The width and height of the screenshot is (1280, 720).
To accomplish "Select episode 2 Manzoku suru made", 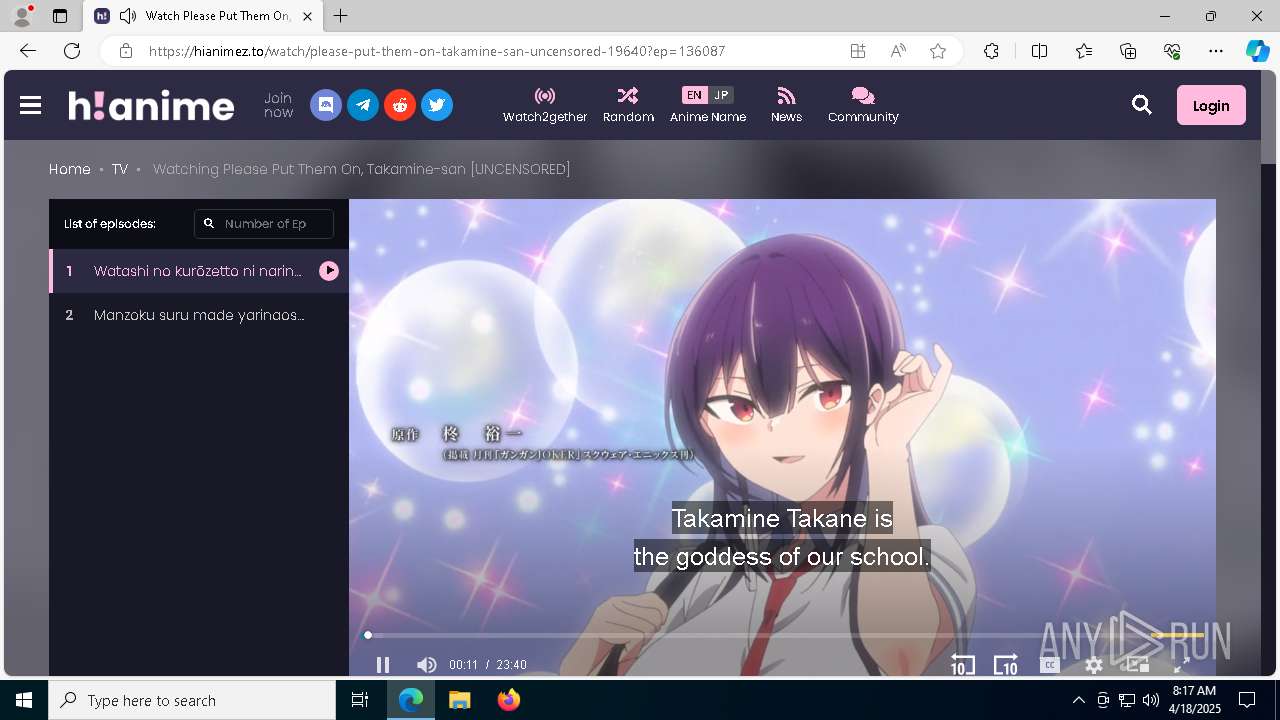I will pyautogui.click(x=199, y=315).
